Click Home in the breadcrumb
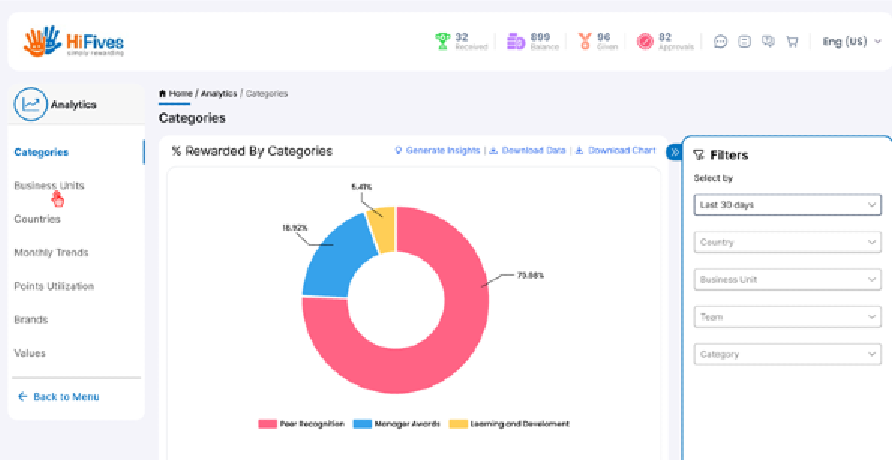The width and height of the screenshot is (892, 460). pyautogui.click(x=179, y=94)
